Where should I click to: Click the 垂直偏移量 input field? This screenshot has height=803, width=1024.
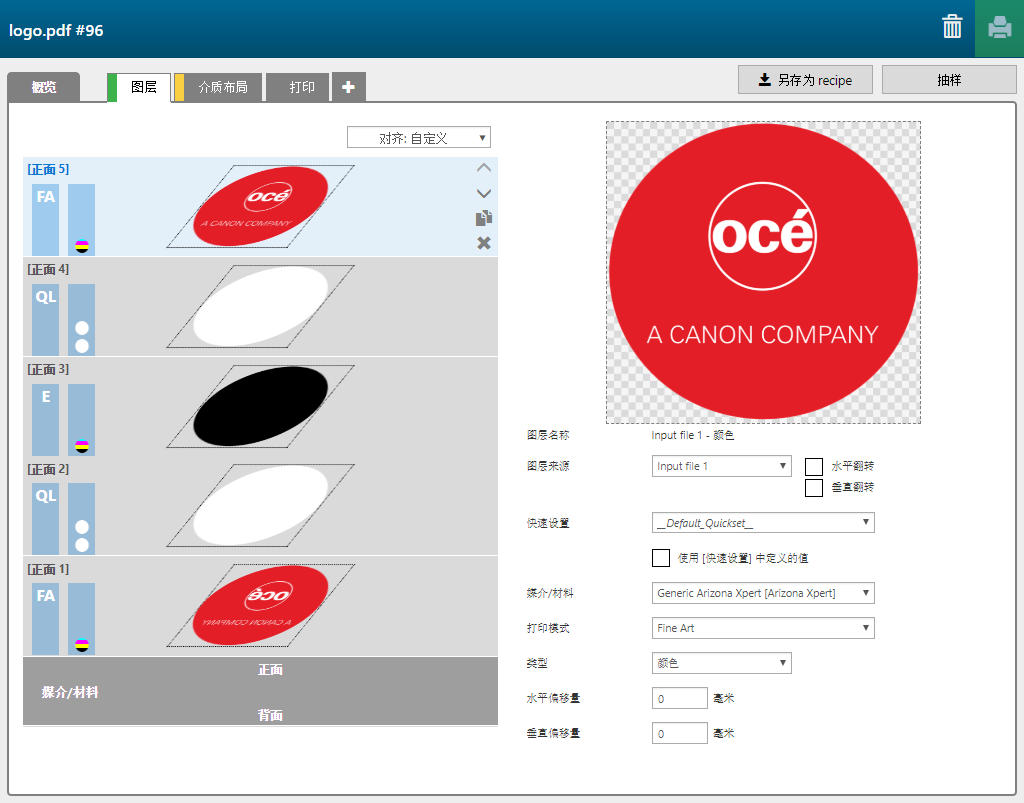(x=679, y=732)
